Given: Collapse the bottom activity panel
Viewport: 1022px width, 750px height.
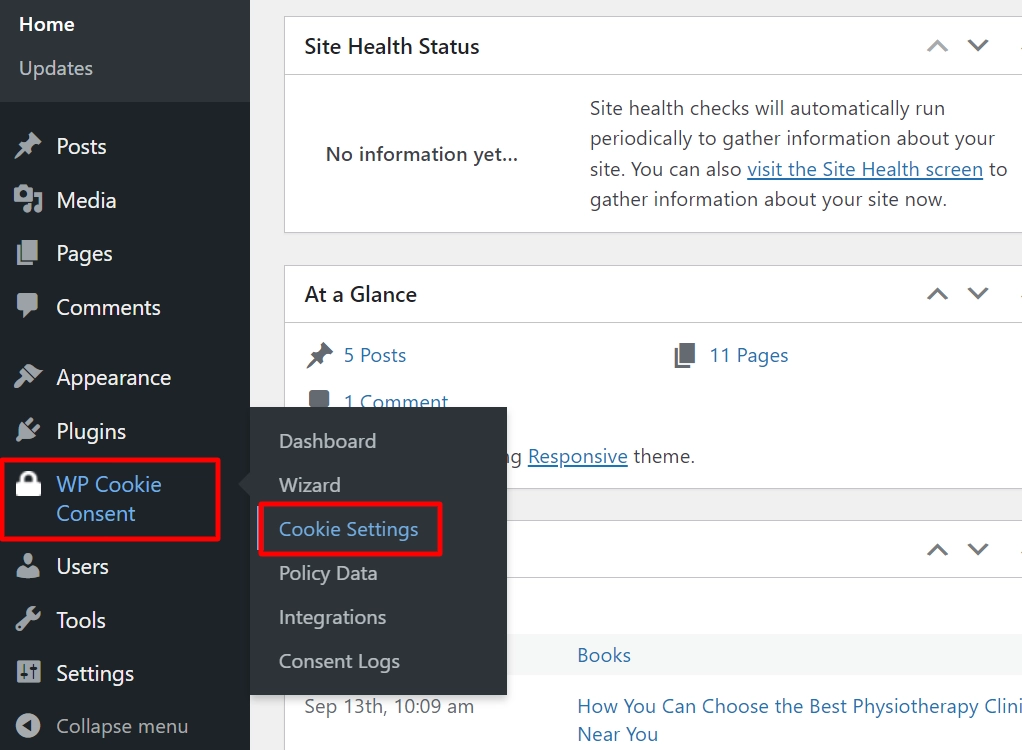Looking at the screenshot, I should [937, 549].
